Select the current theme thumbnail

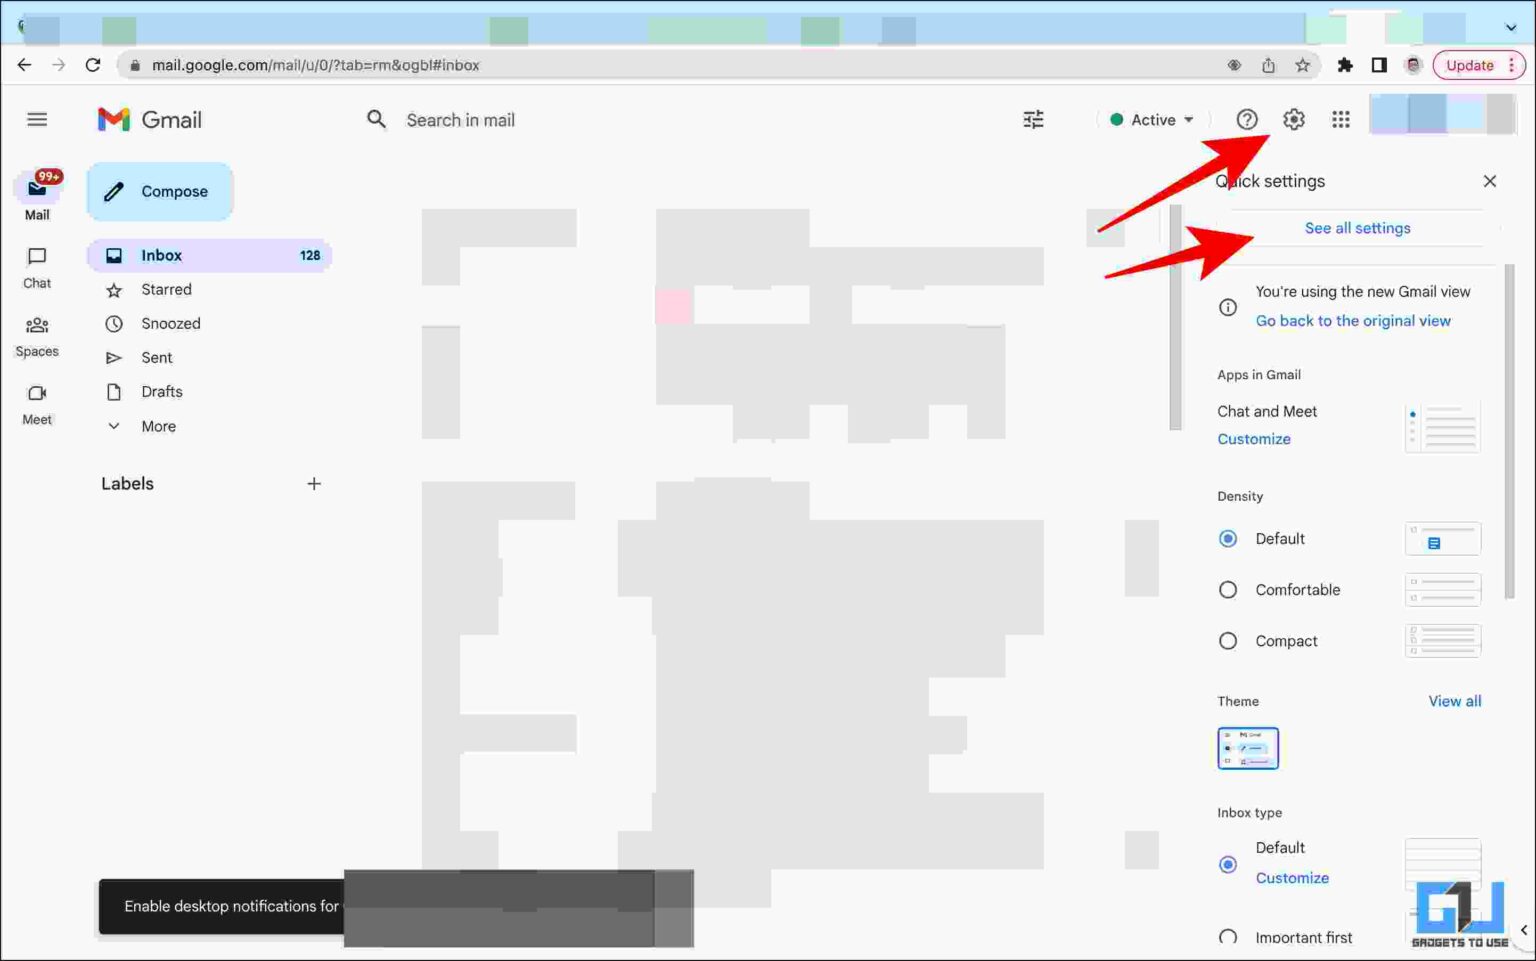pyautogui.click(x=1248, y=748)
